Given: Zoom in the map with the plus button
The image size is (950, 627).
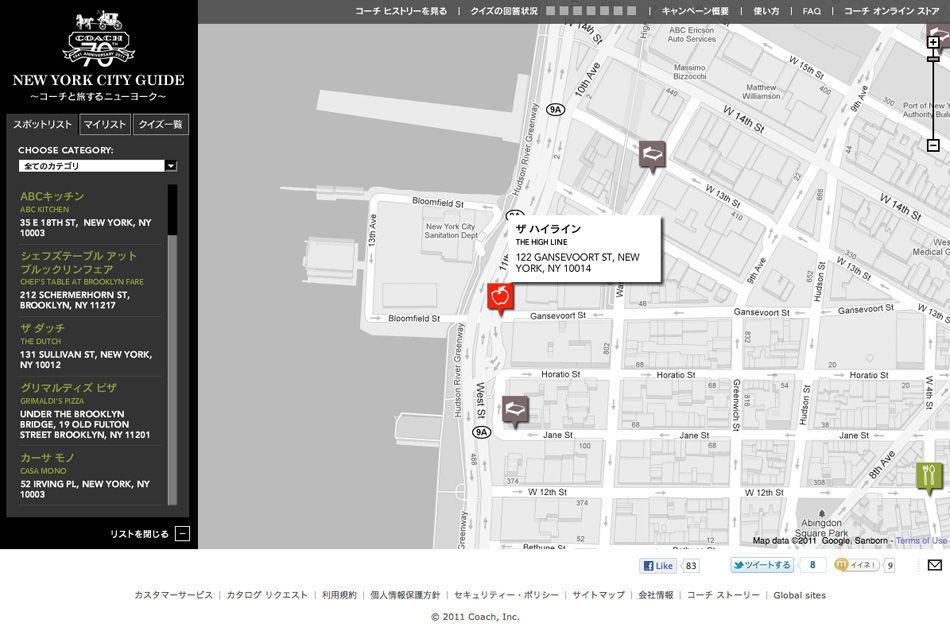Looking at the screenshot, I should click(933, 42).
